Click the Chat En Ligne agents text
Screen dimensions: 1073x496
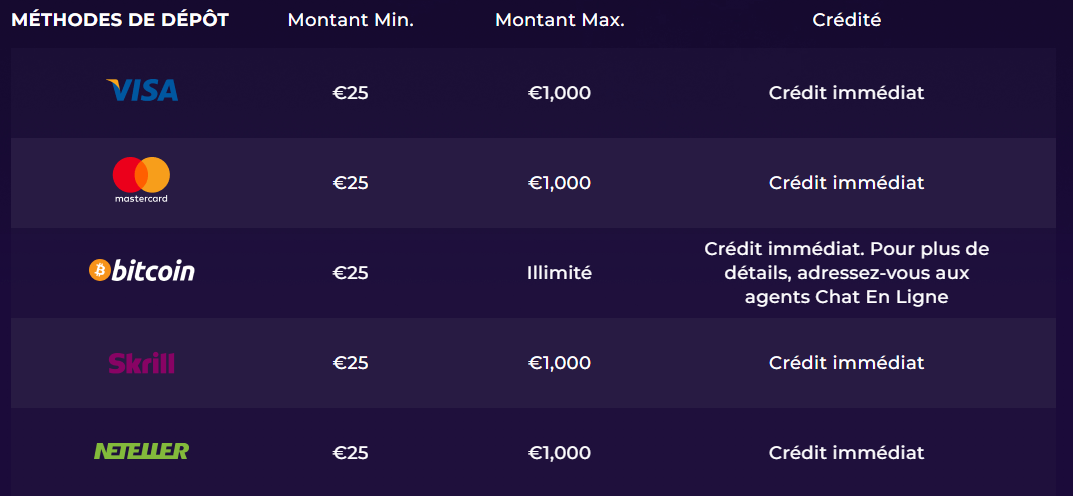tap(846, 297)
